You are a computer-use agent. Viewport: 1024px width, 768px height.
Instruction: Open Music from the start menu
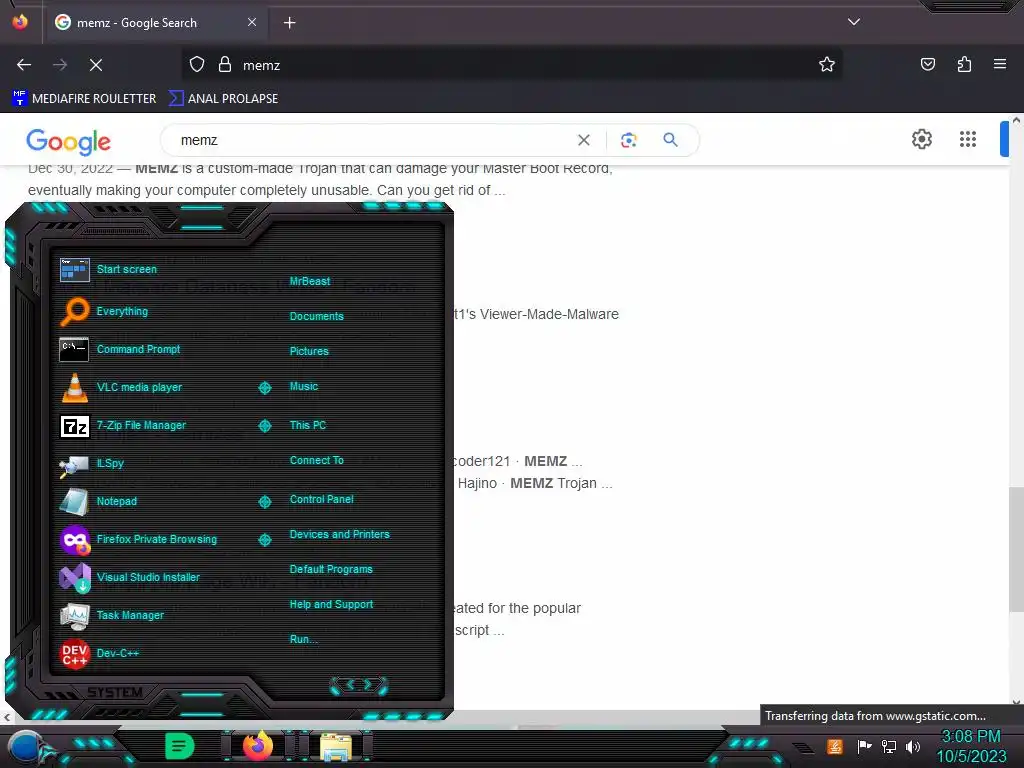[x=304, y=387]
